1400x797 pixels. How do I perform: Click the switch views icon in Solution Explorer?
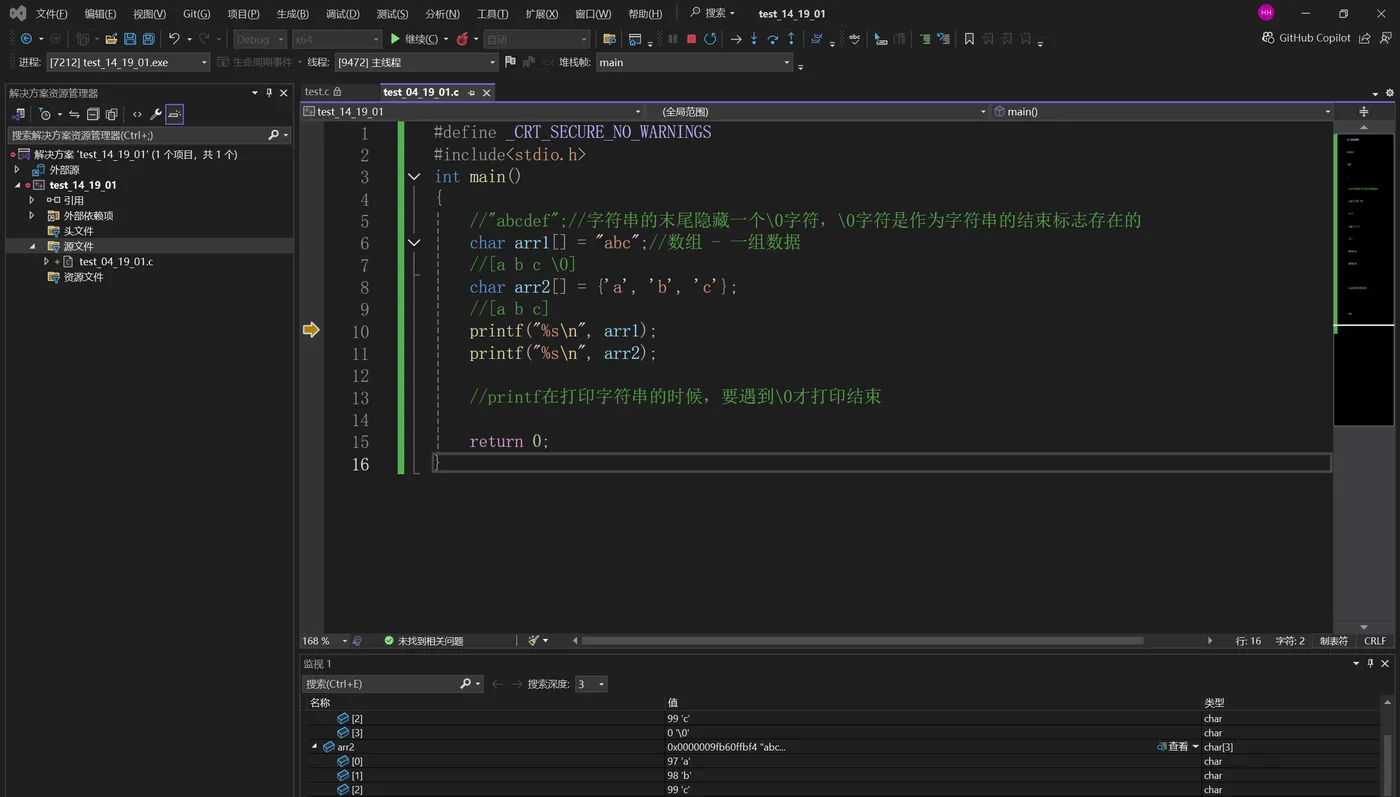(x=18, y=114)
